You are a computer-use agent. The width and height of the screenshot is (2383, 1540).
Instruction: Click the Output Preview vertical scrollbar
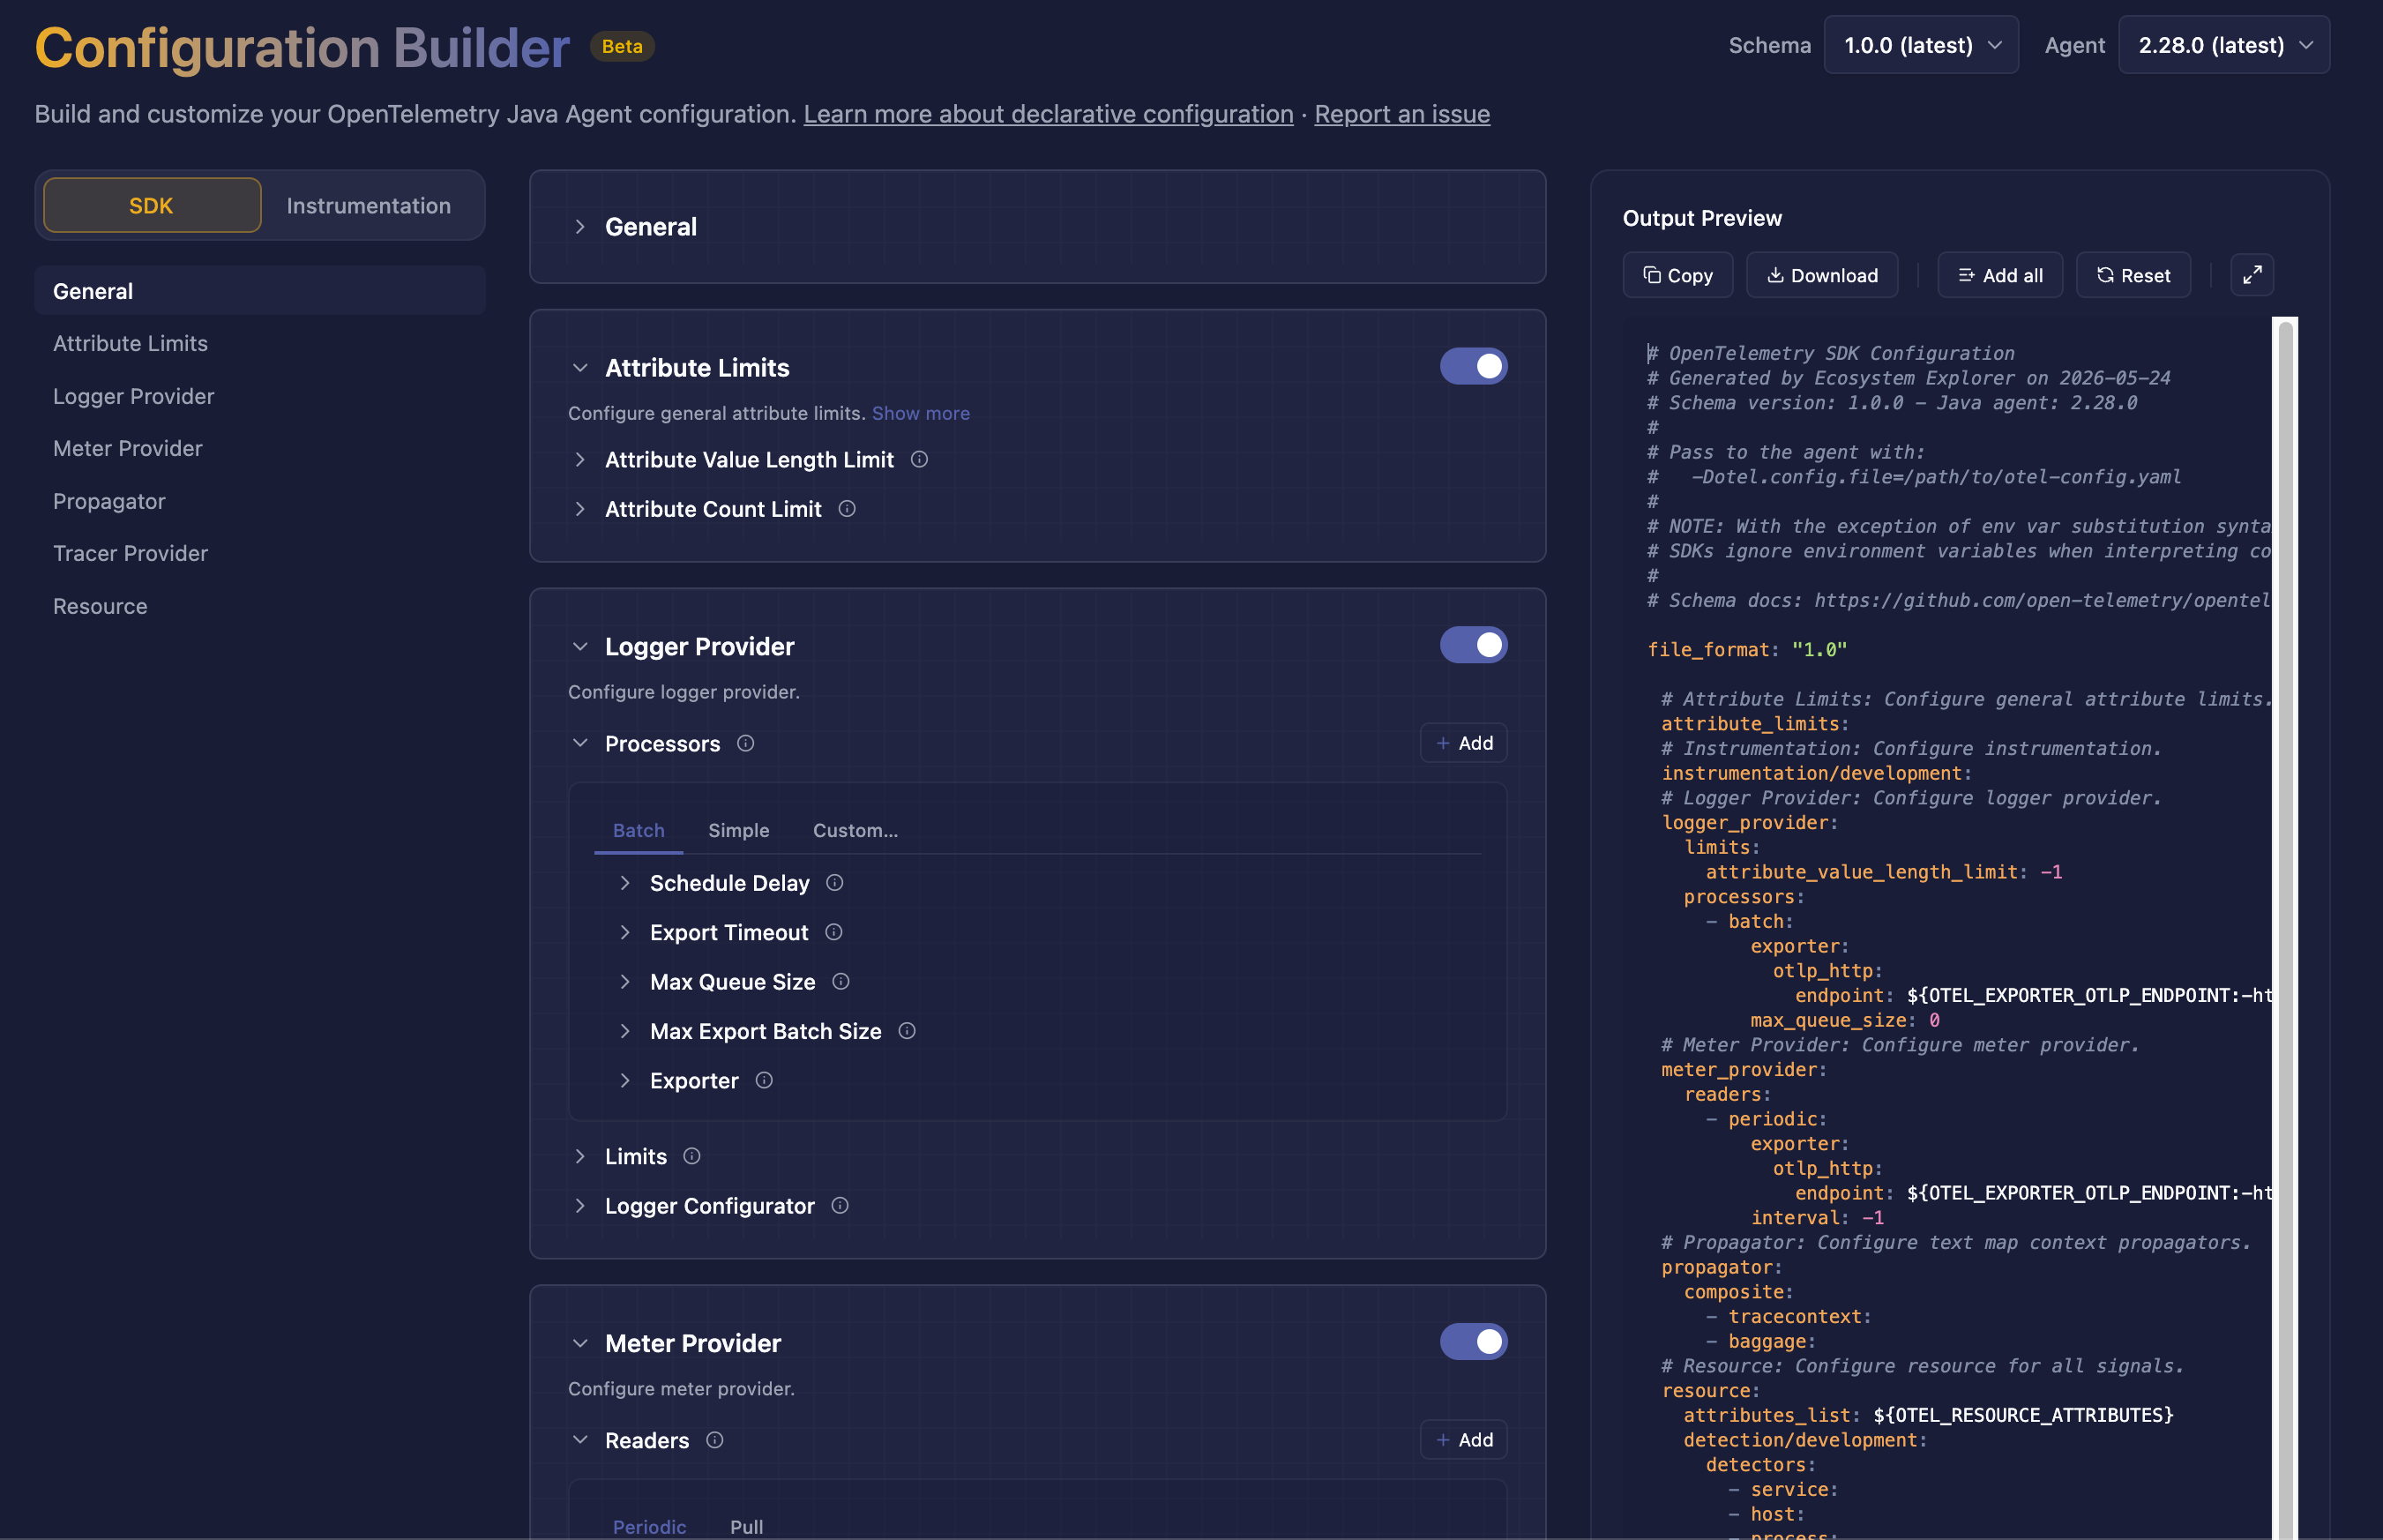click(2284, 928)
